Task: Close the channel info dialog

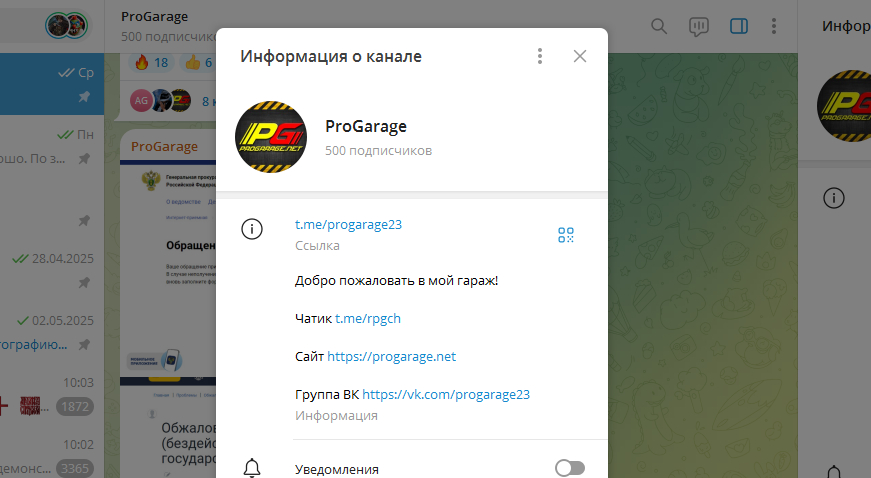Action: tap(579, 56)
